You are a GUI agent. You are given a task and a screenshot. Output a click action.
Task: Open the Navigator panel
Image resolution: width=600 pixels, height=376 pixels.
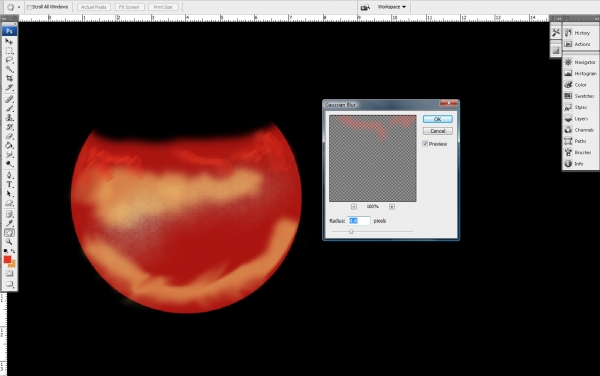tap(580, 62)
